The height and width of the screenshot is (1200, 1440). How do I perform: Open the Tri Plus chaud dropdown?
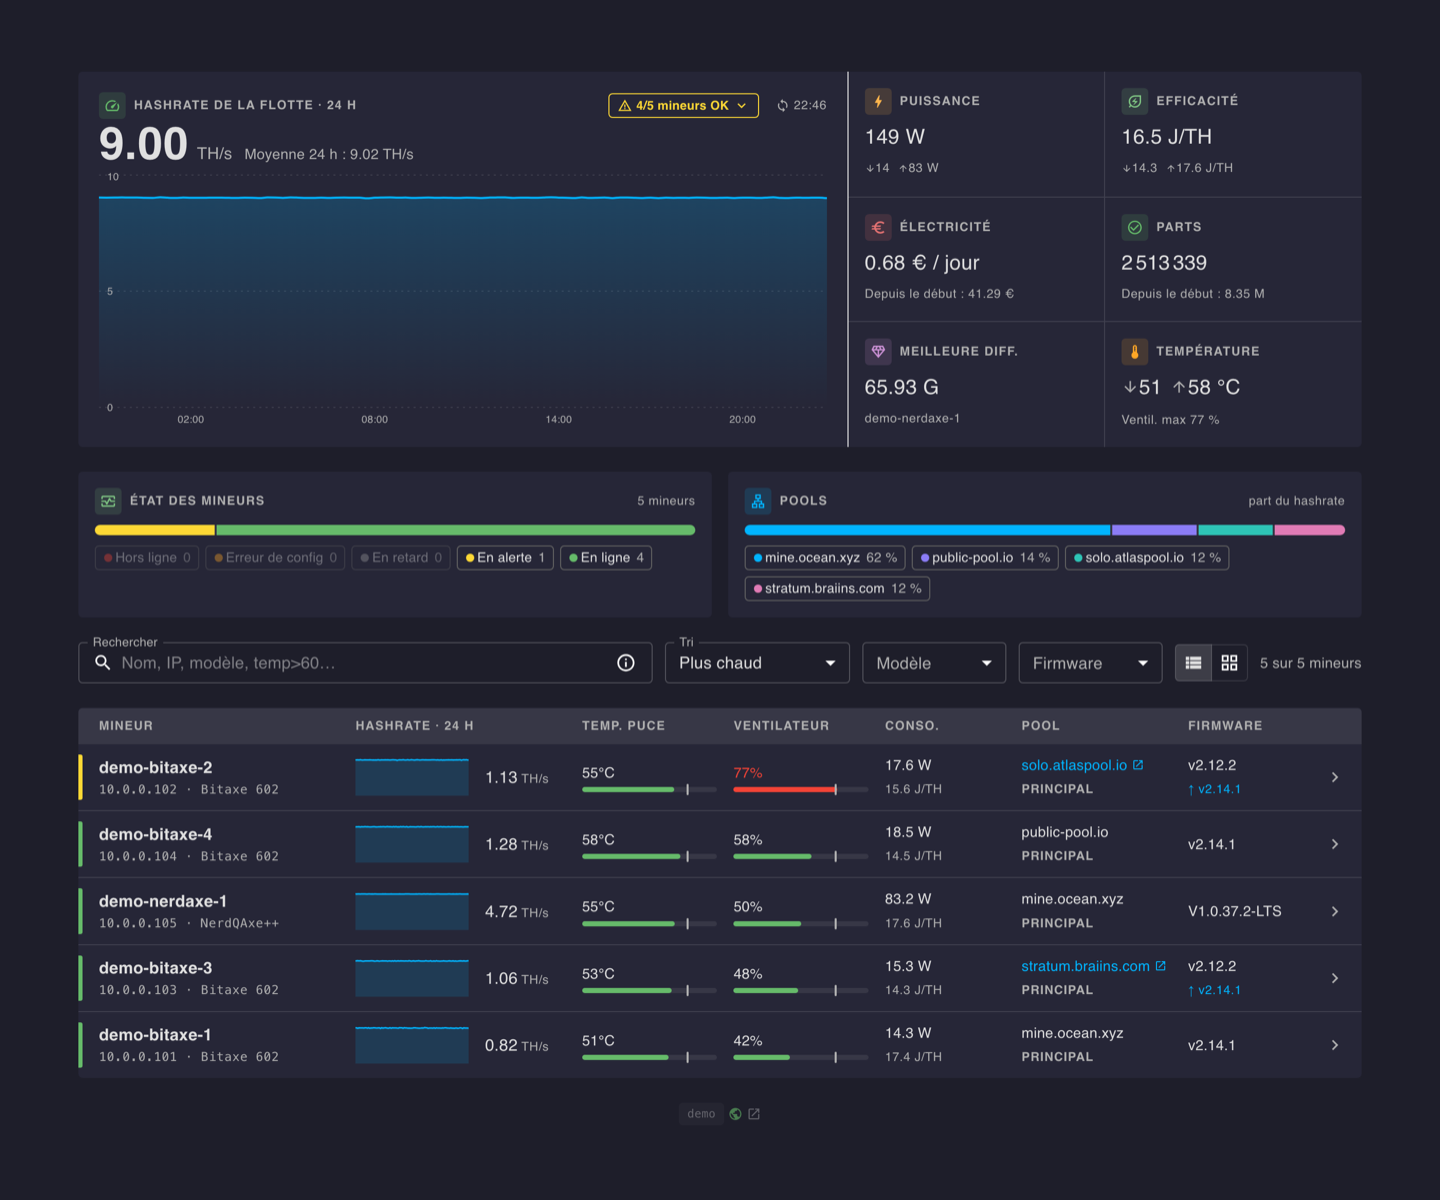coord(757,663)
